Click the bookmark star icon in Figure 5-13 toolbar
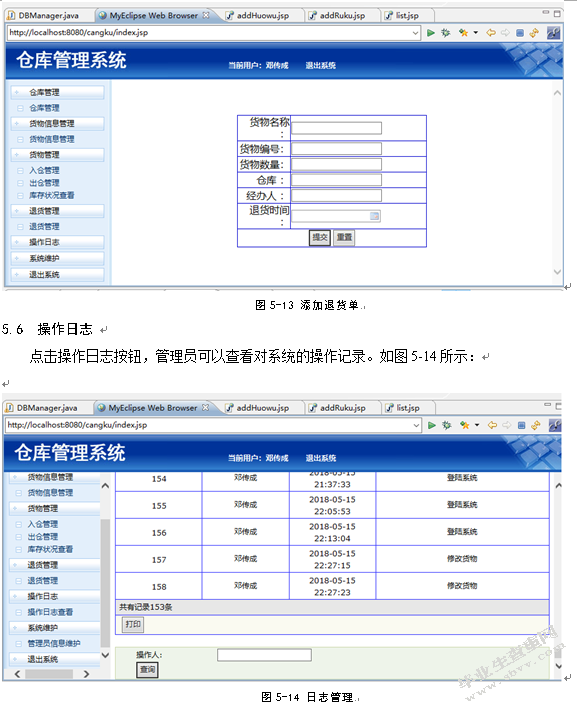The image size is (577, 707). [x=463, y=32]
